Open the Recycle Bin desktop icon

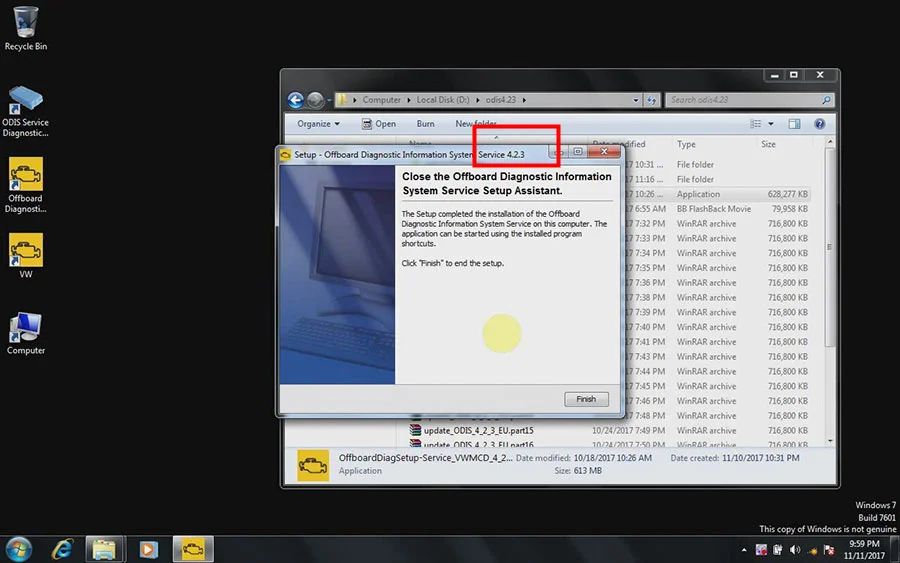tap(26, 28)
